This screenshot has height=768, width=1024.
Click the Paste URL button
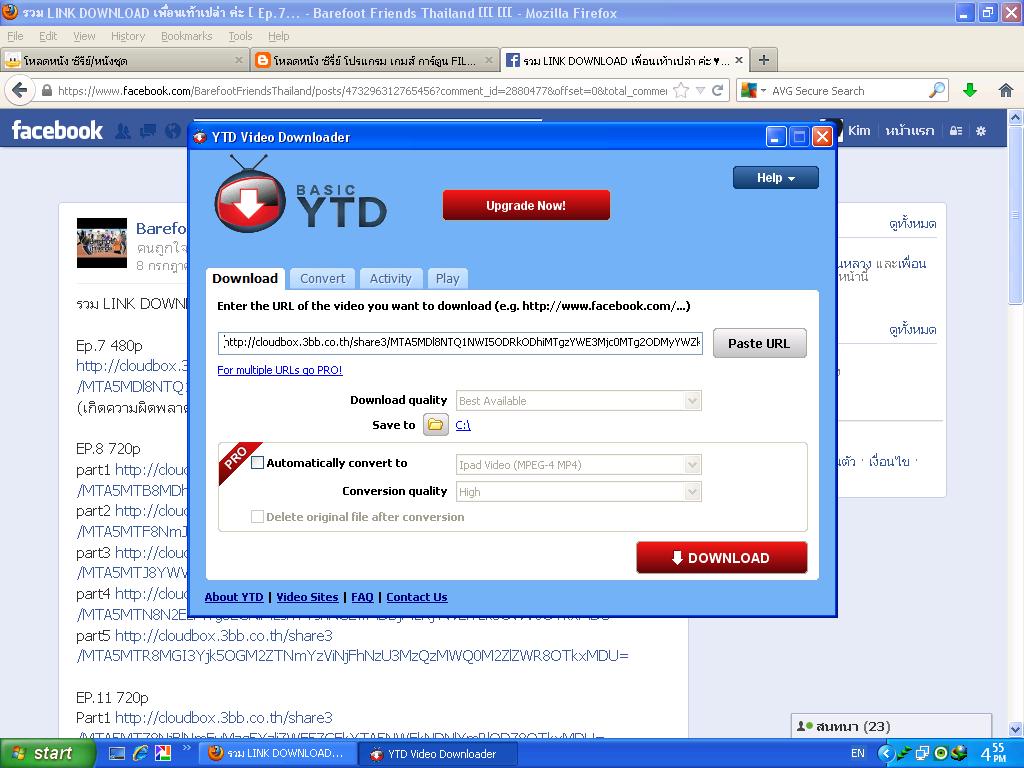click(x=759, y=344)
